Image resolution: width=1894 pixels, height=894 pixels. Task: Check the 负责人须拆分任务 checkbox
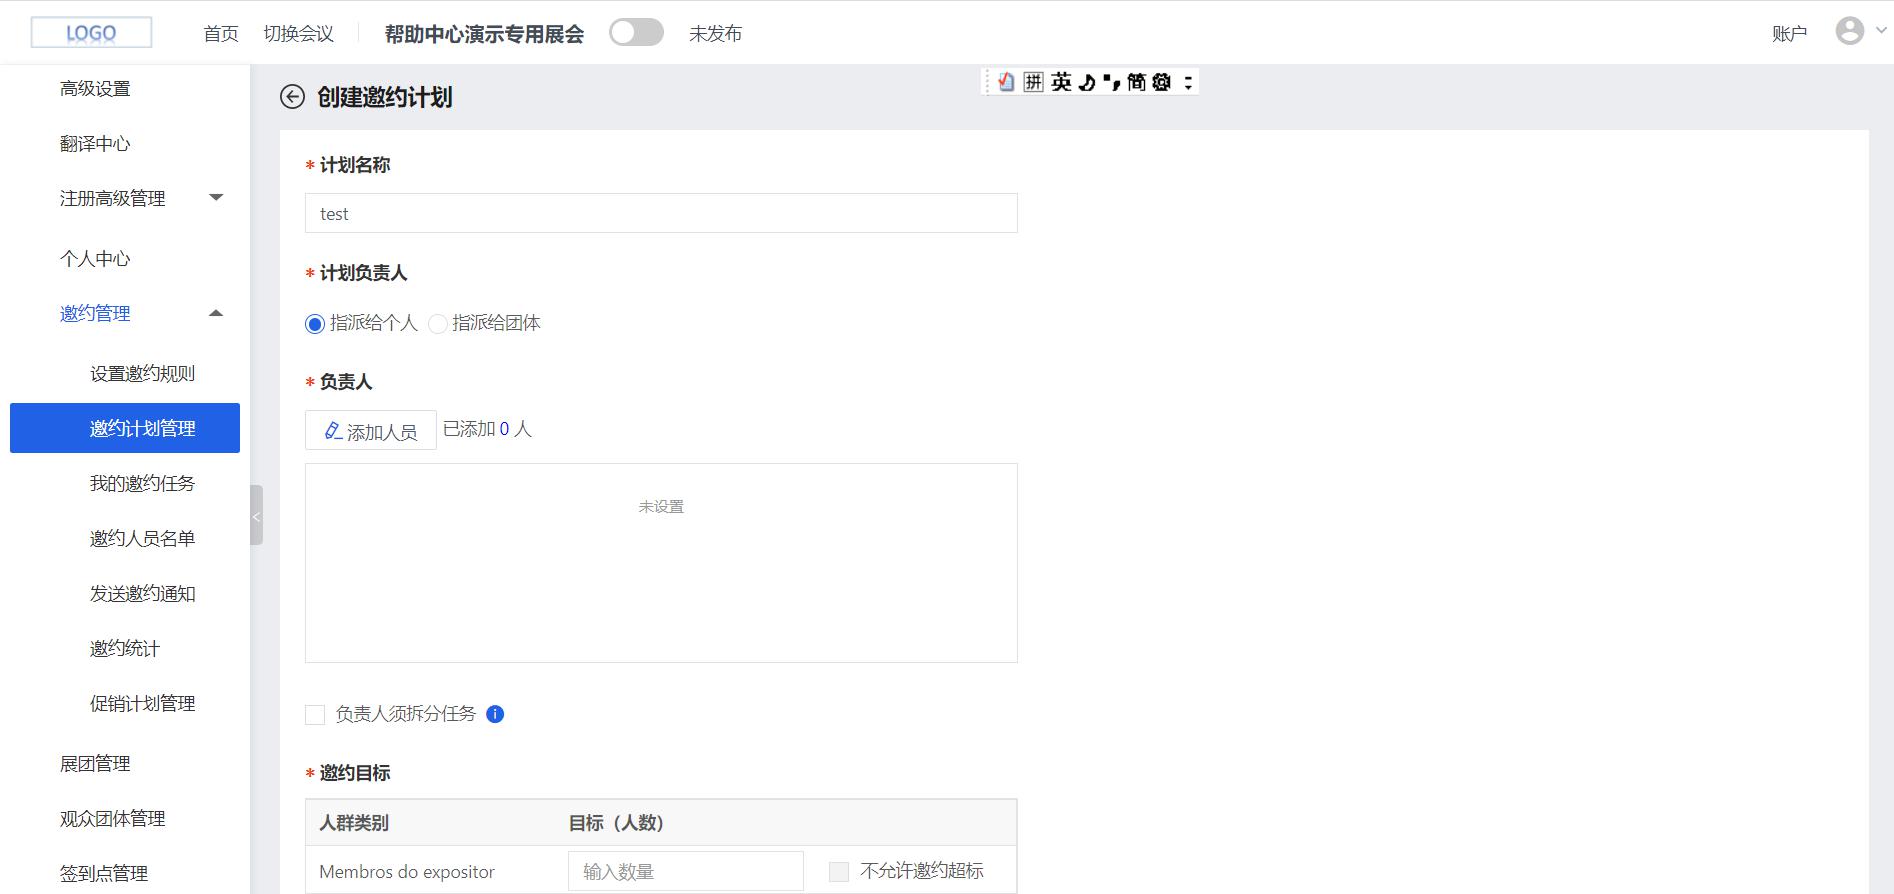coord(315,715)
